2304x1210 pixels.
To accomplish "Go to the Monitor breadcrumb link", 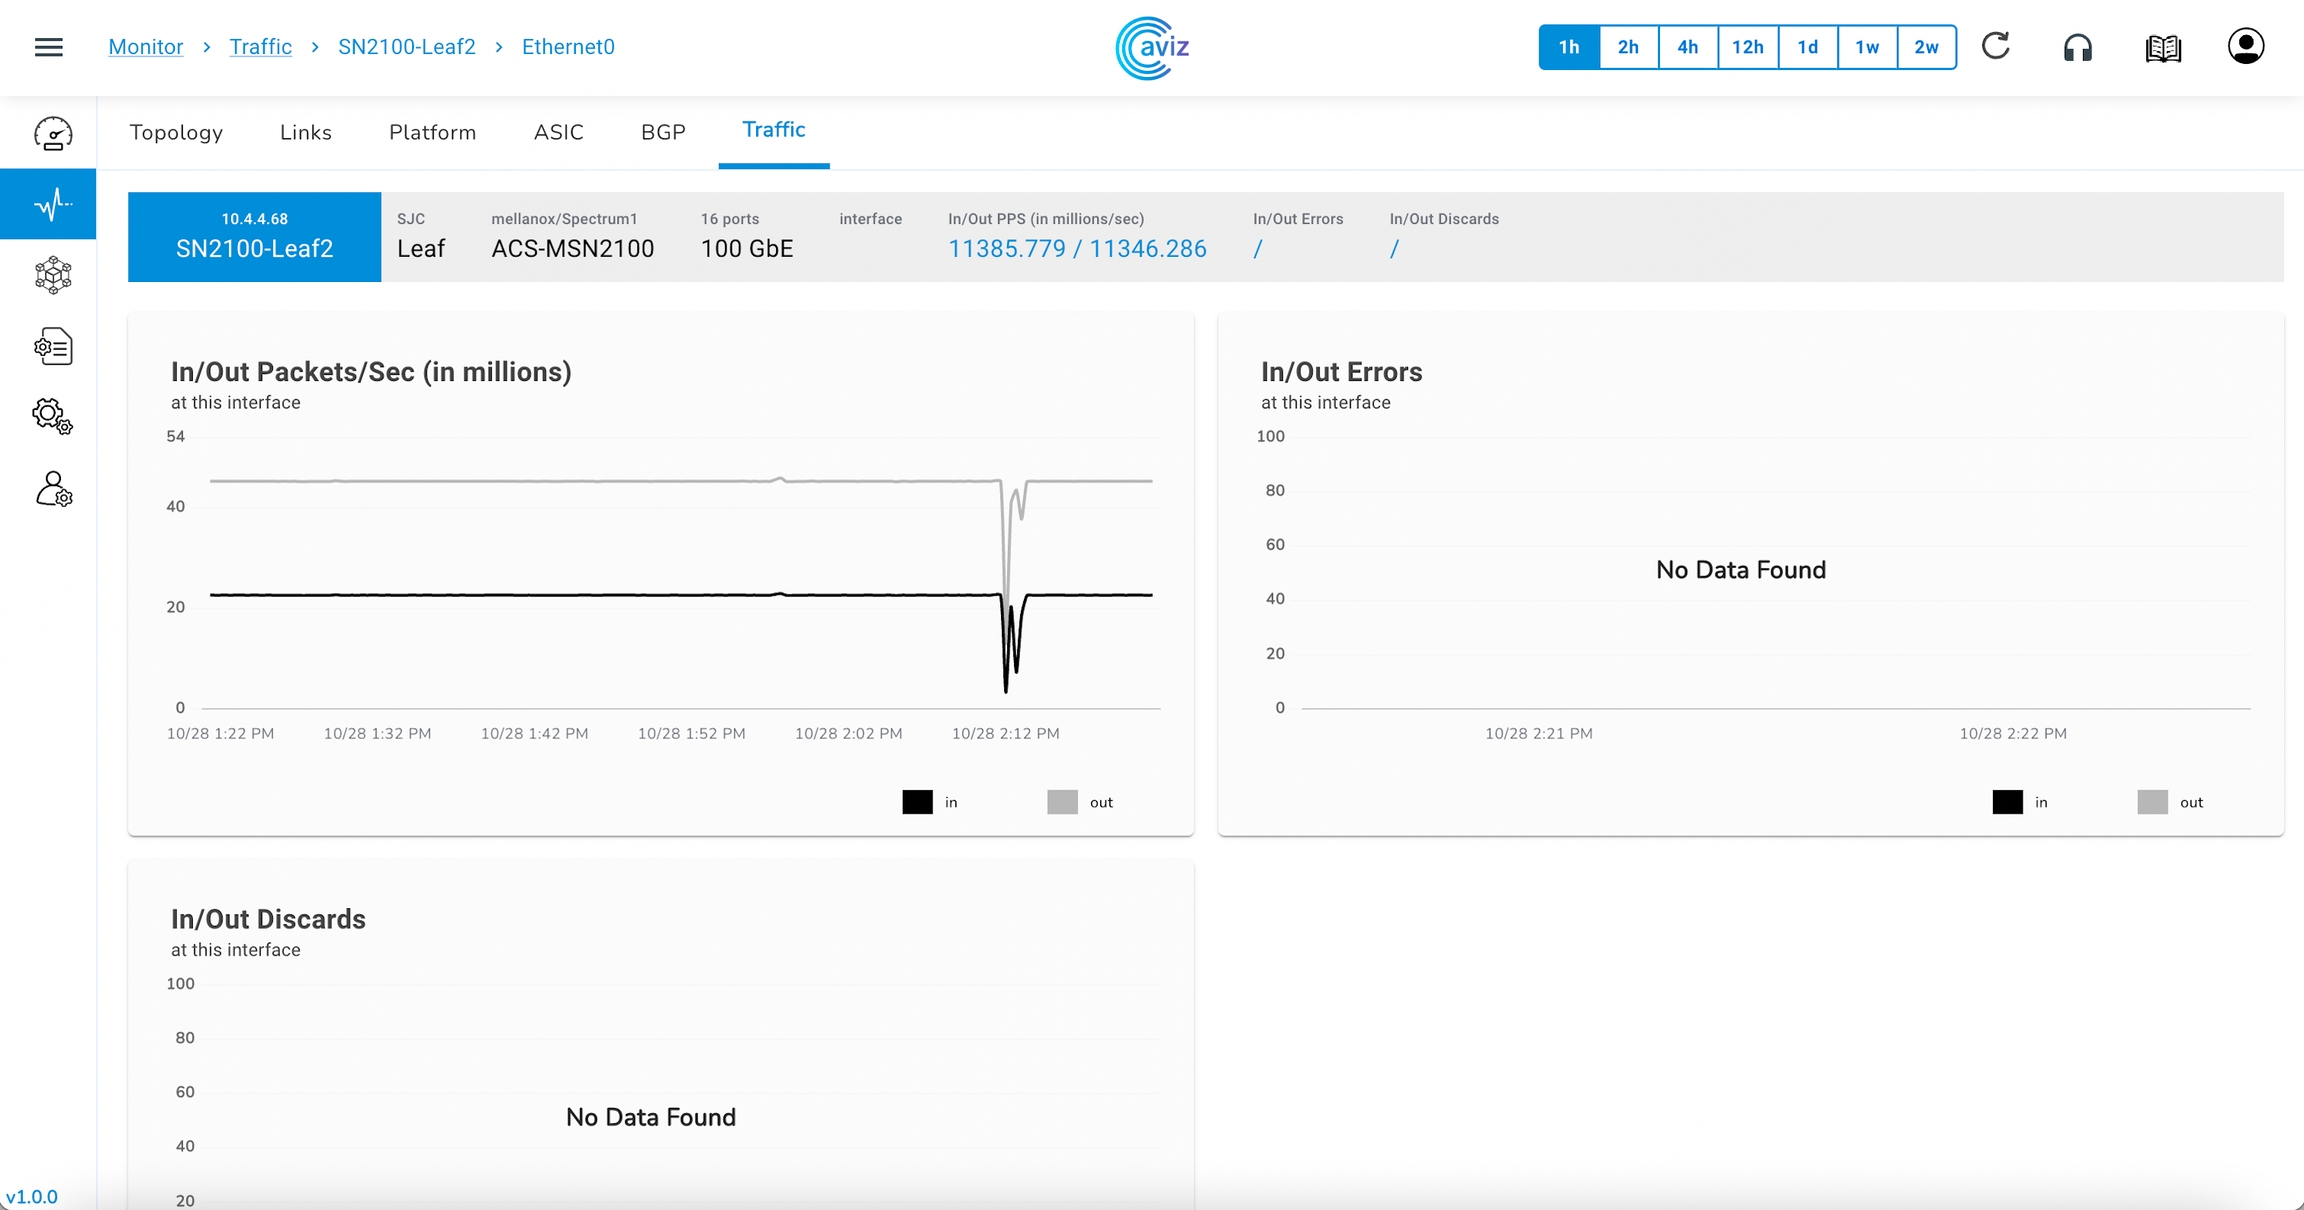I will click(x=146, y=47).
